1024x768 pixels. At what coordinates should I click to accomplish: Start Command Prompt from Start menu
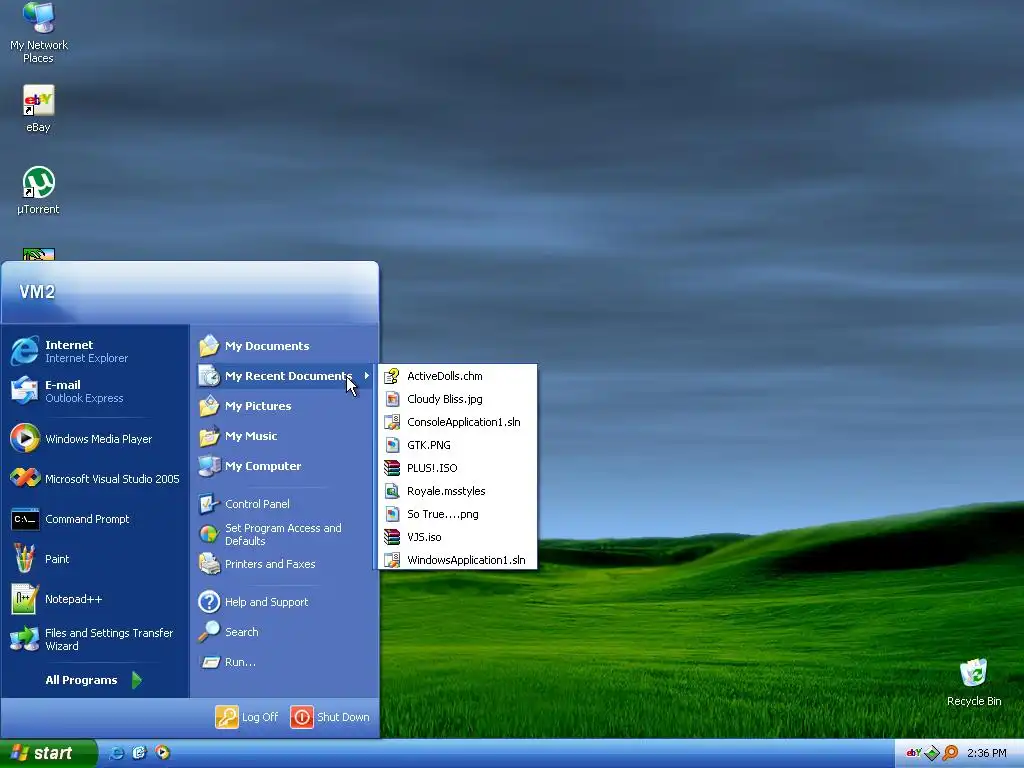tap(95, 519)
